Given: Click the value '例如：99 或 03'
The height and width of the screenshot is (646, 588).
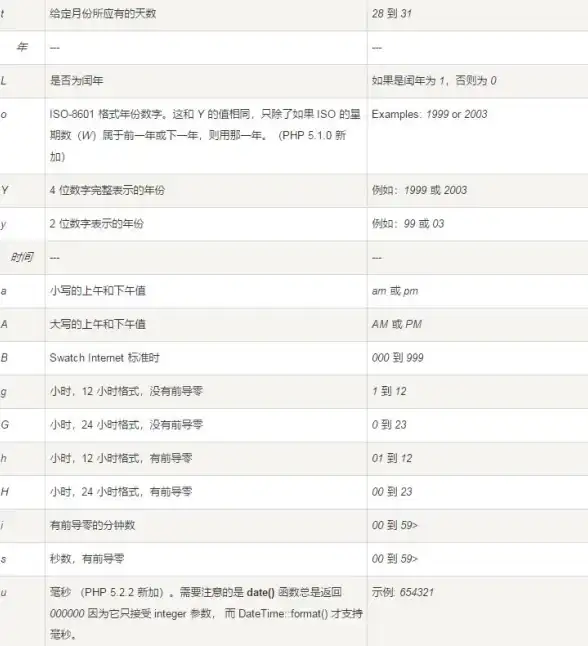Looking at the screenshot, I should pos(408,224).
